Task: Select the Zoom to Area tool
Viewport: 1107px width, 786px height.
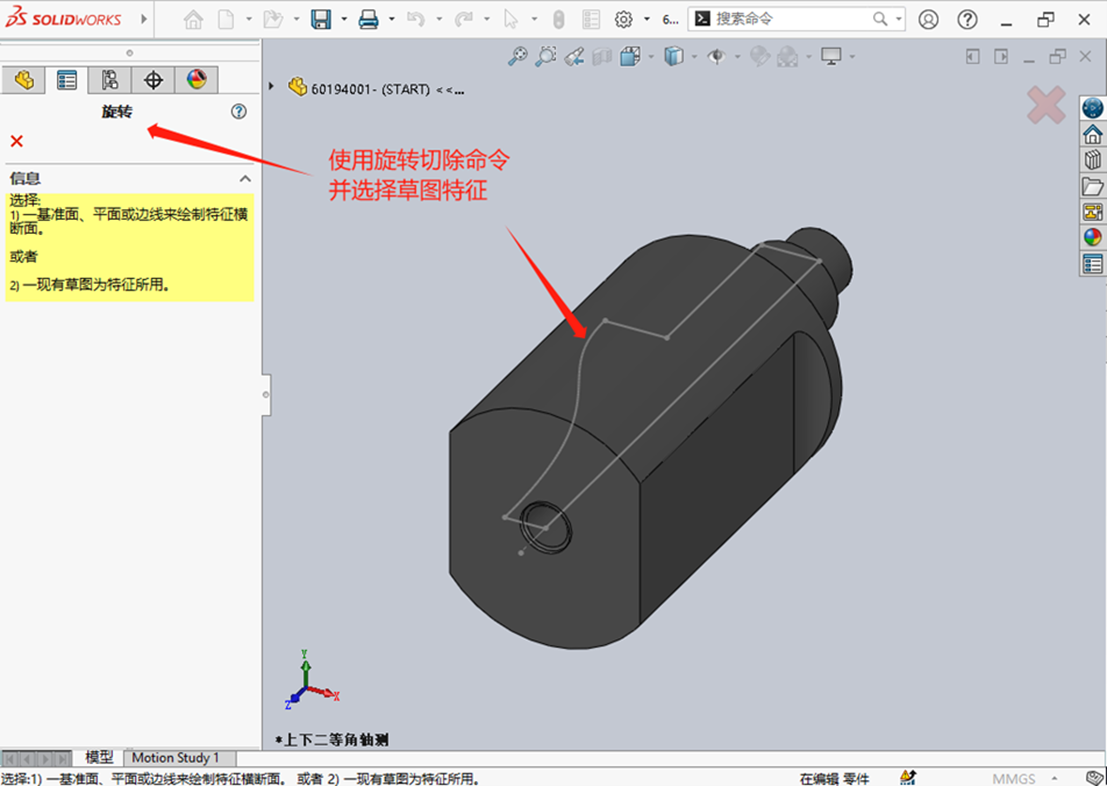Action: [546, 57]
